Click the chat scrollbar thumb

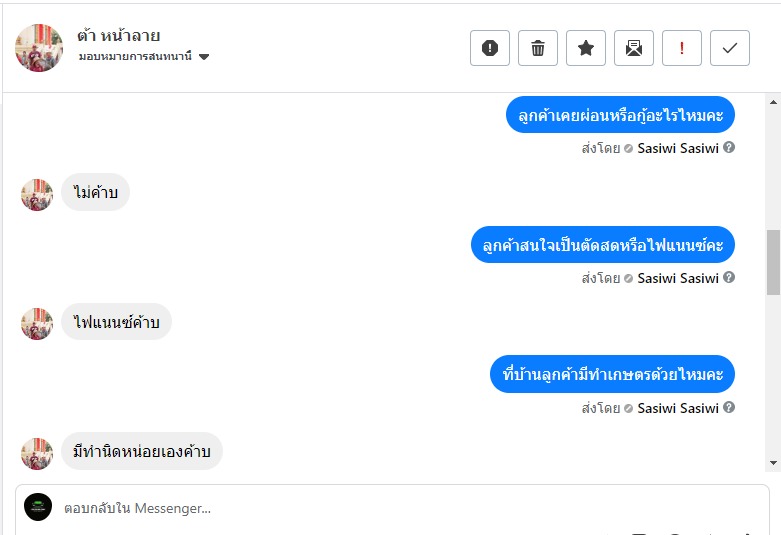click(773, 262)
